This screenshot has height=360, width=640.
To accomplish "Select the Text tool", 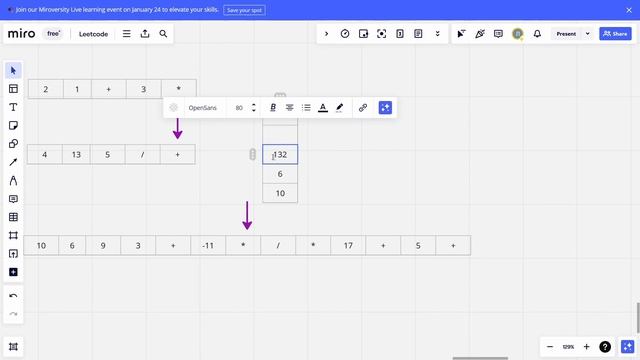I will (13, 107).
